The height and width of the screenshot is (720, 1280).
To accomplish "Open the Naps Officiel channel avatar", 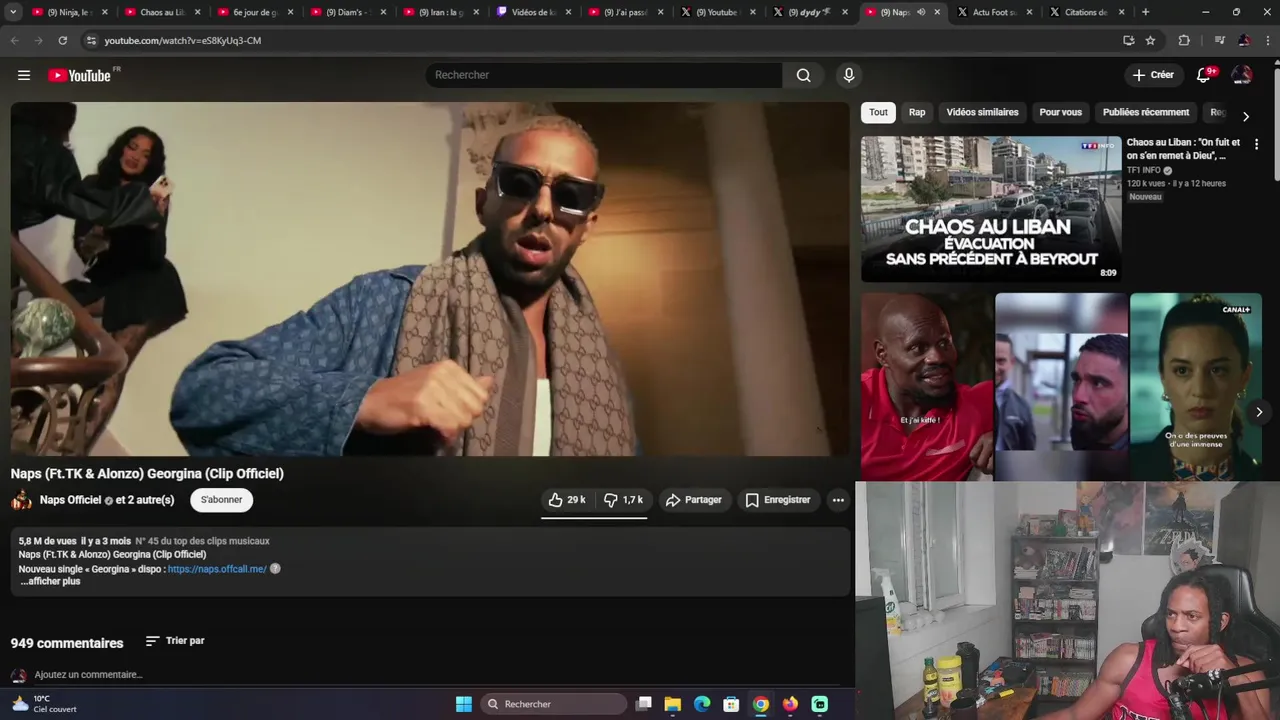I will 21,500.
